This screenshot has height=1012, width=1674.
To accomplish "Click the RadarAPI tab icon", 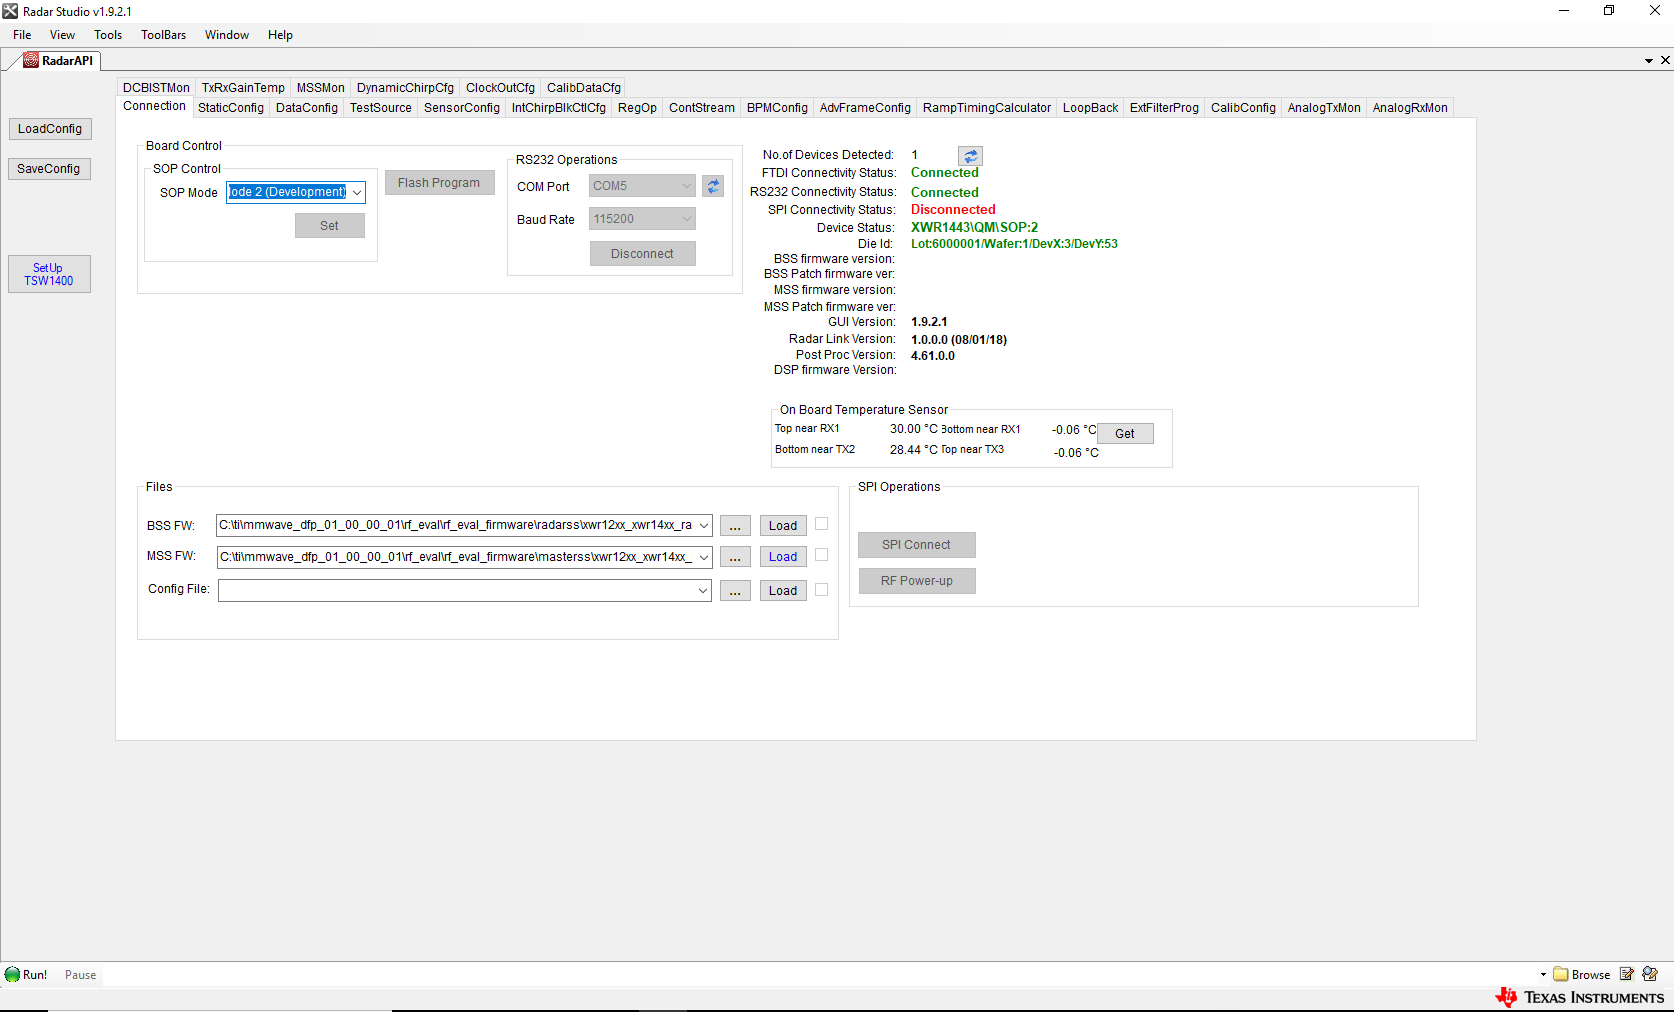I will tap(31, 61).
